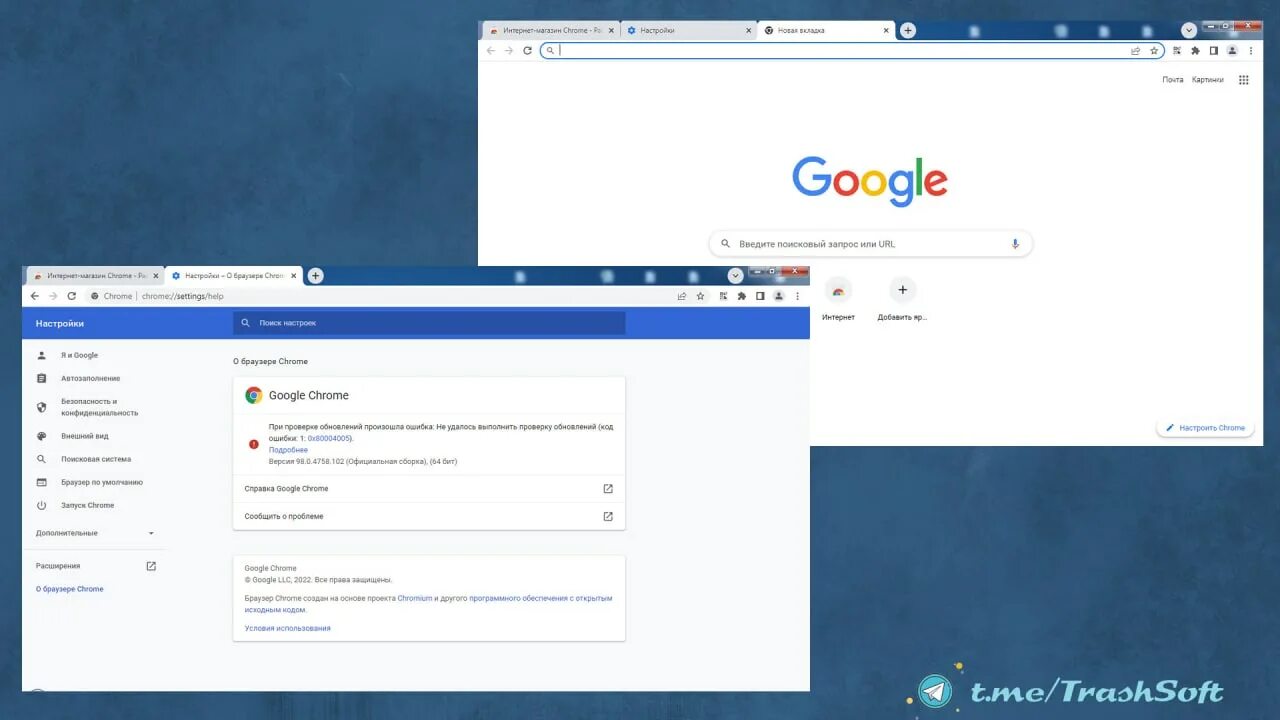The width and height of the screenshot is (1280, 720).
Task: Open the Chromium project link
Action: click(415, 598)
